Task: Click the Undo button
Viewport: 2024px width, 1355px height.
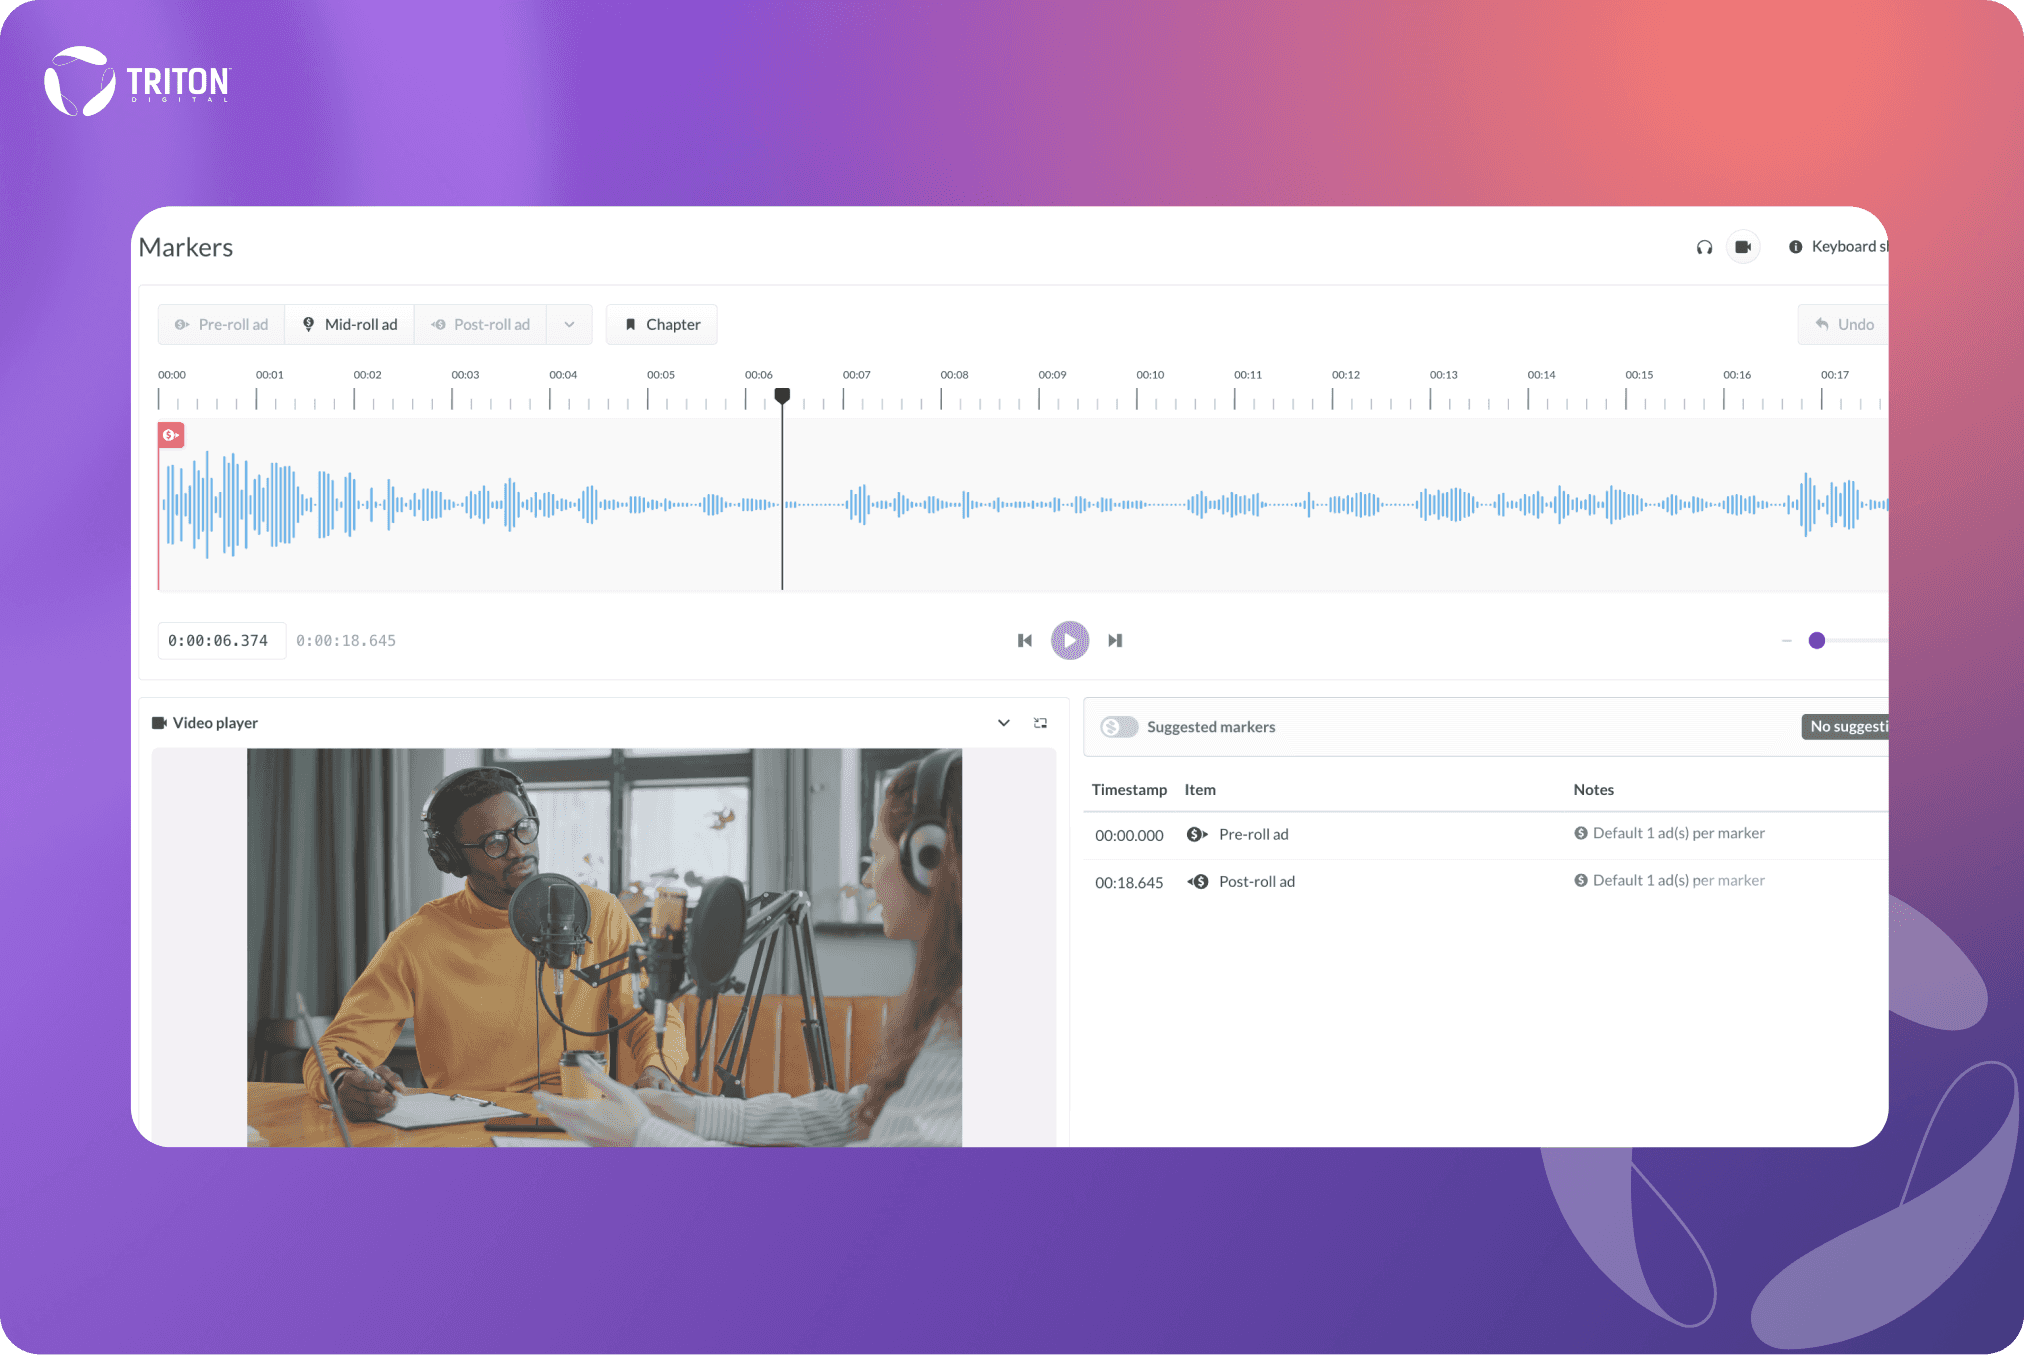Action: 1844,325
